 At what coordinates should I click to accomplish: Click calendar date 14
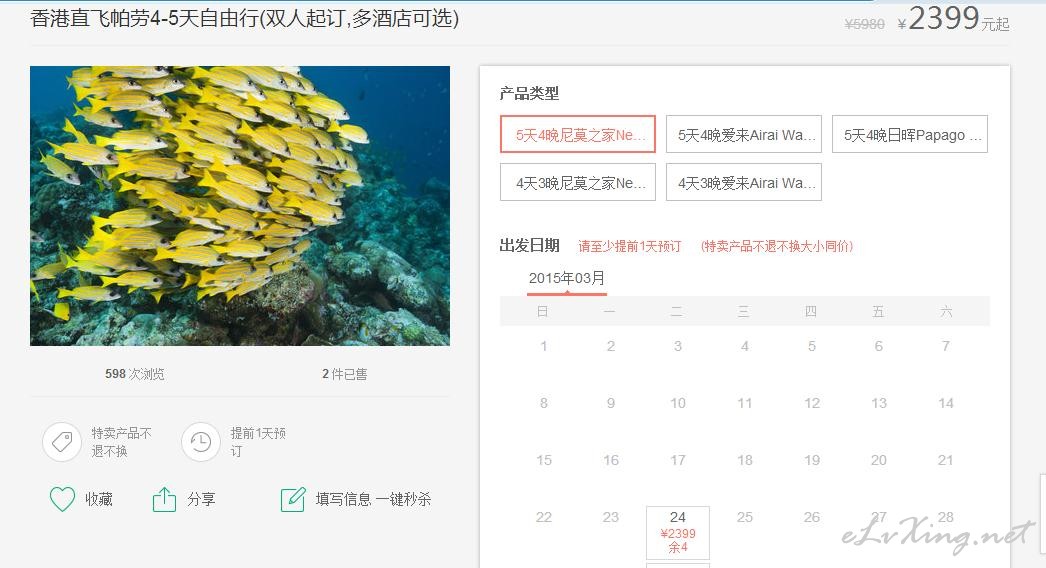[945, 403]
